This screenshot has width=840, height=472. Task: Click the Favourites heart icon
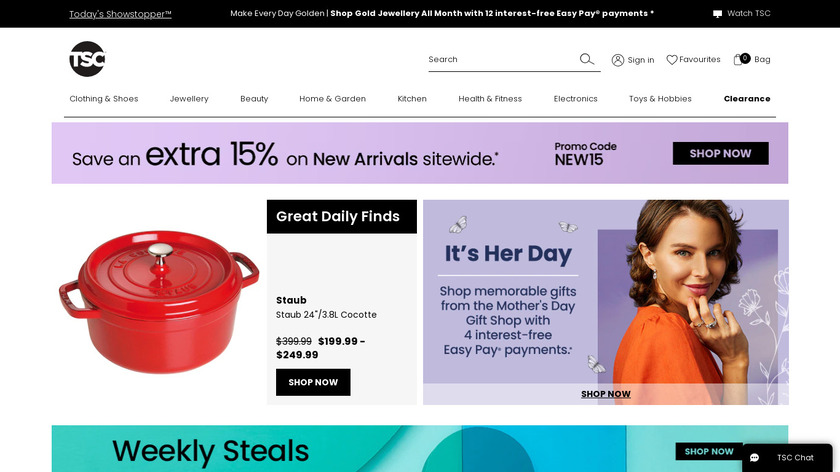672,59
